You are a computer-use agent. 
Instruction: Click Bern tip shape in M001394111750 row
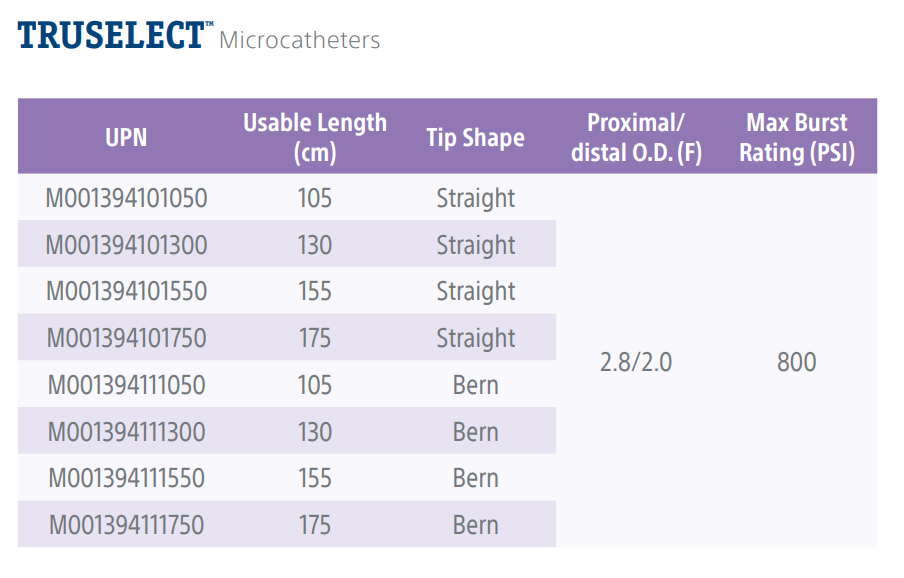[x=475, y=525]
